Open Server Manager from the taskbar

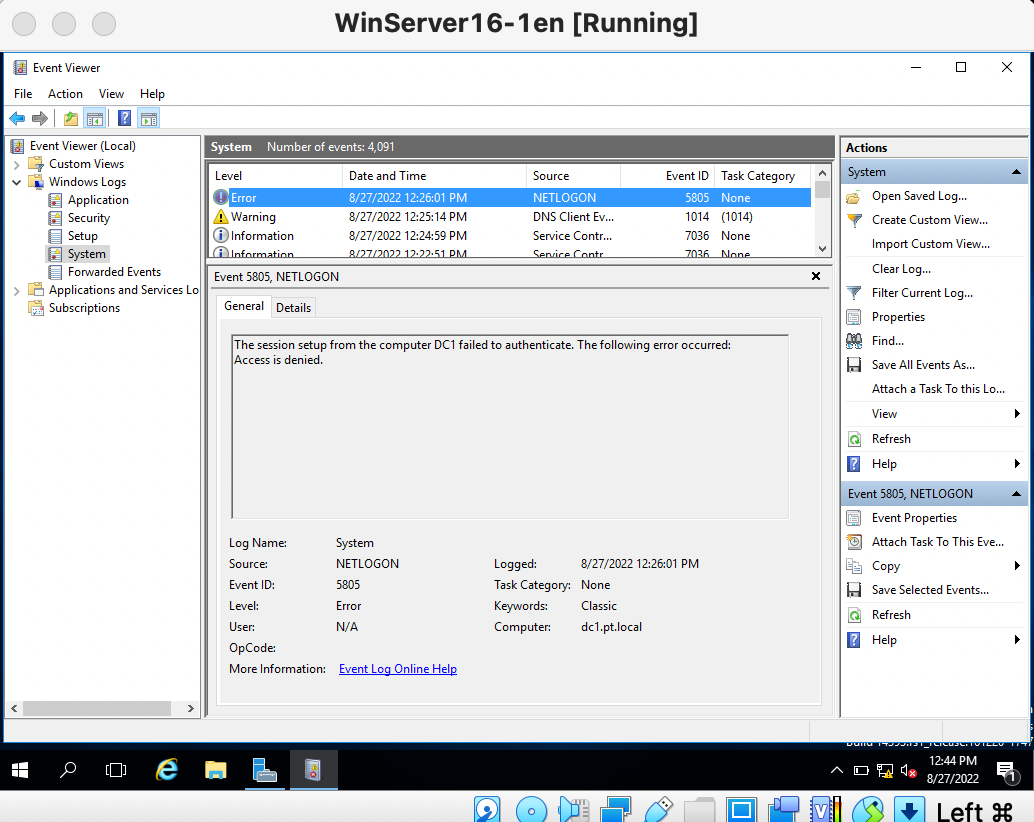point(264,769)
